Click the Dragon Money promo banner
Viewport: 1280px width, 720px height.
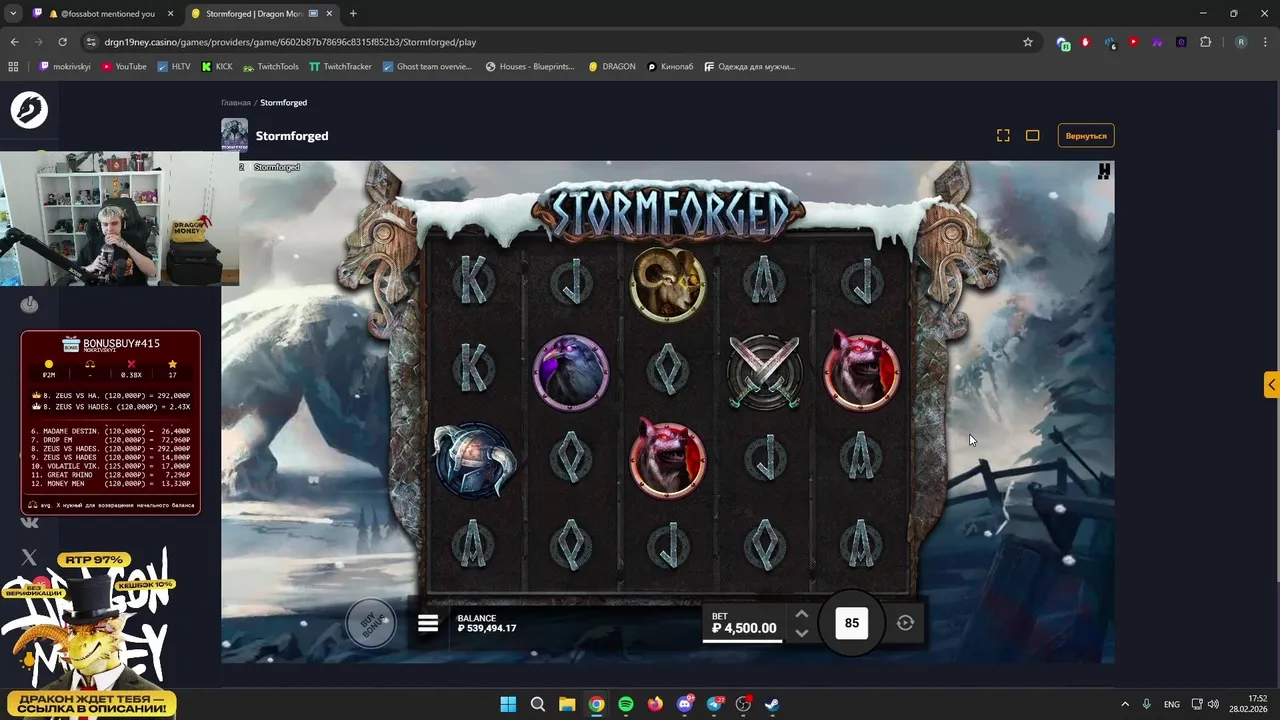coord(90,634)
